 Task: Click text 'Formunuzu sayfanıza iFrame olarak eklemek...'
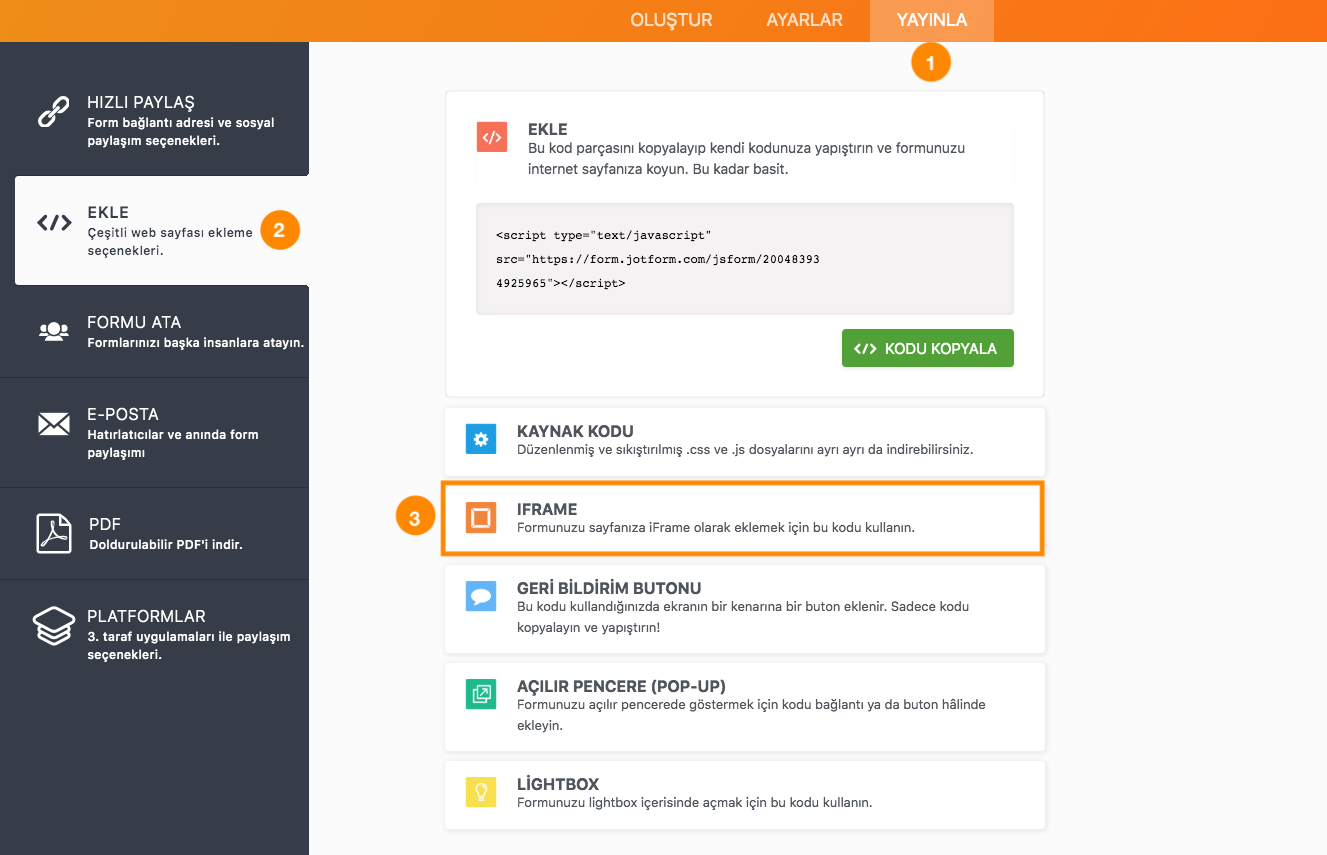(x=716, y=527)
